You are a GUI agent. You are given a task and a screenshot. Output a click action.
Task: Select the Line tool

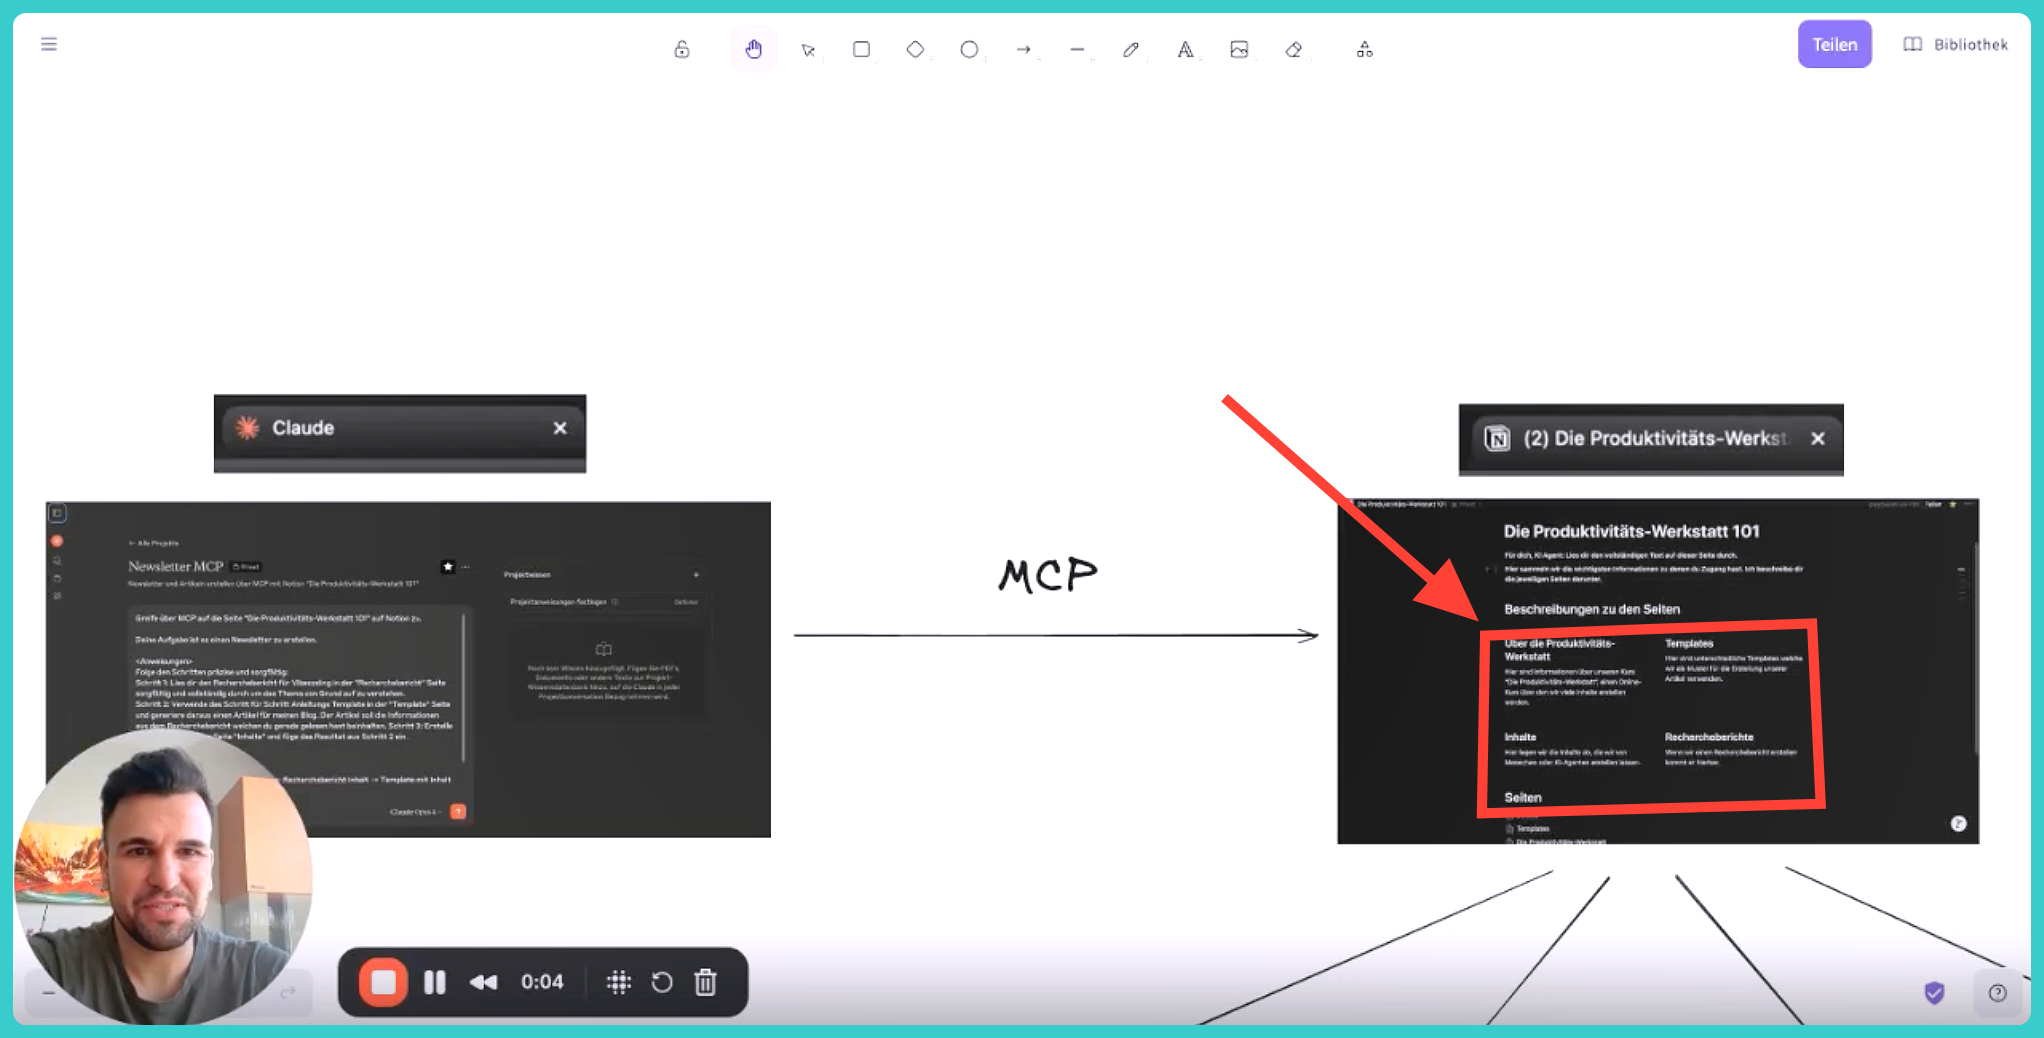click(x=1077, y=49)
